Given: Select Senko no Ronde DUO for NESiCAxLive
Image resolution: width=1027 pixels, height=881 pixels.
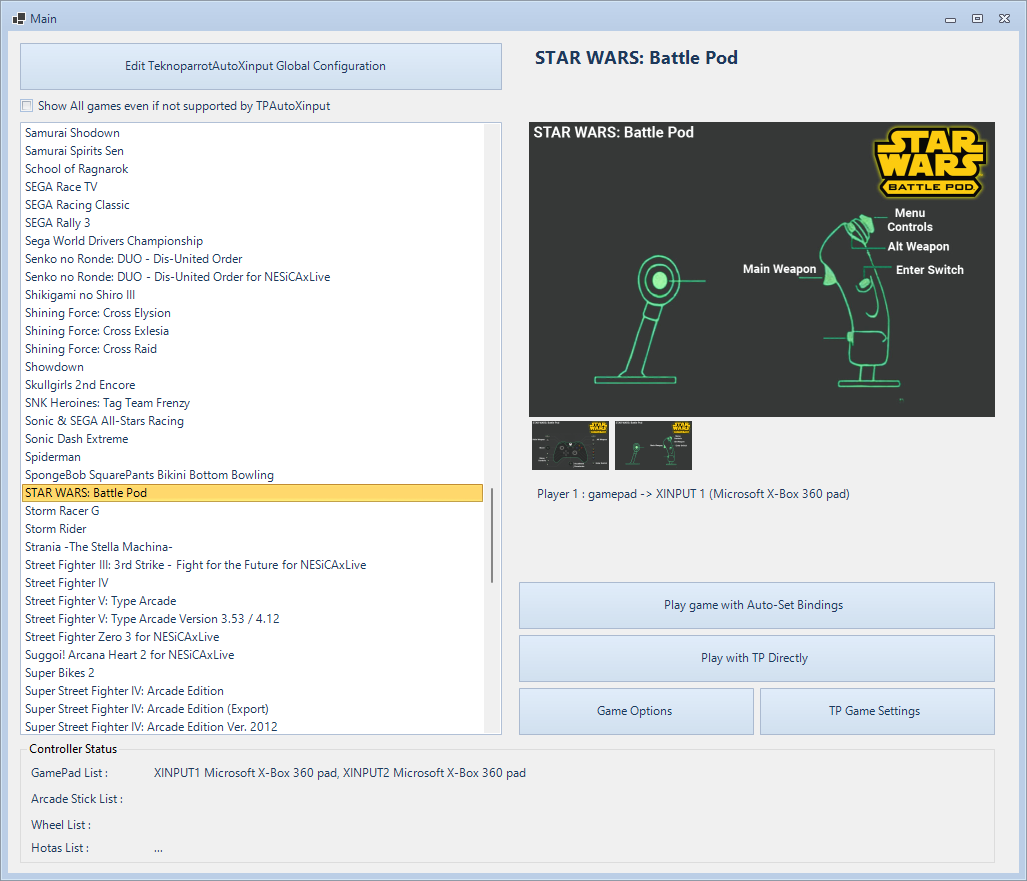Looking at the screenshot, I should click(x=252, y=277).
